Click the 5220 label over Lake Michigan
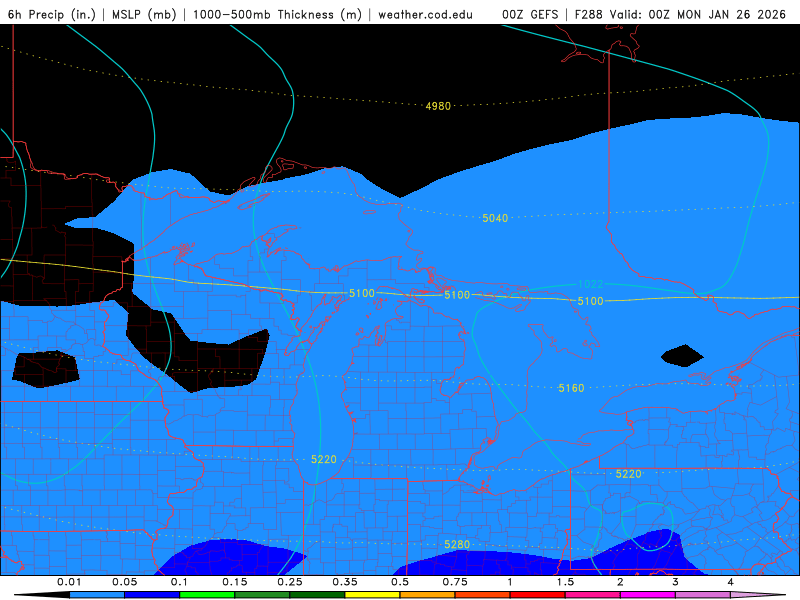 point(324,460)
